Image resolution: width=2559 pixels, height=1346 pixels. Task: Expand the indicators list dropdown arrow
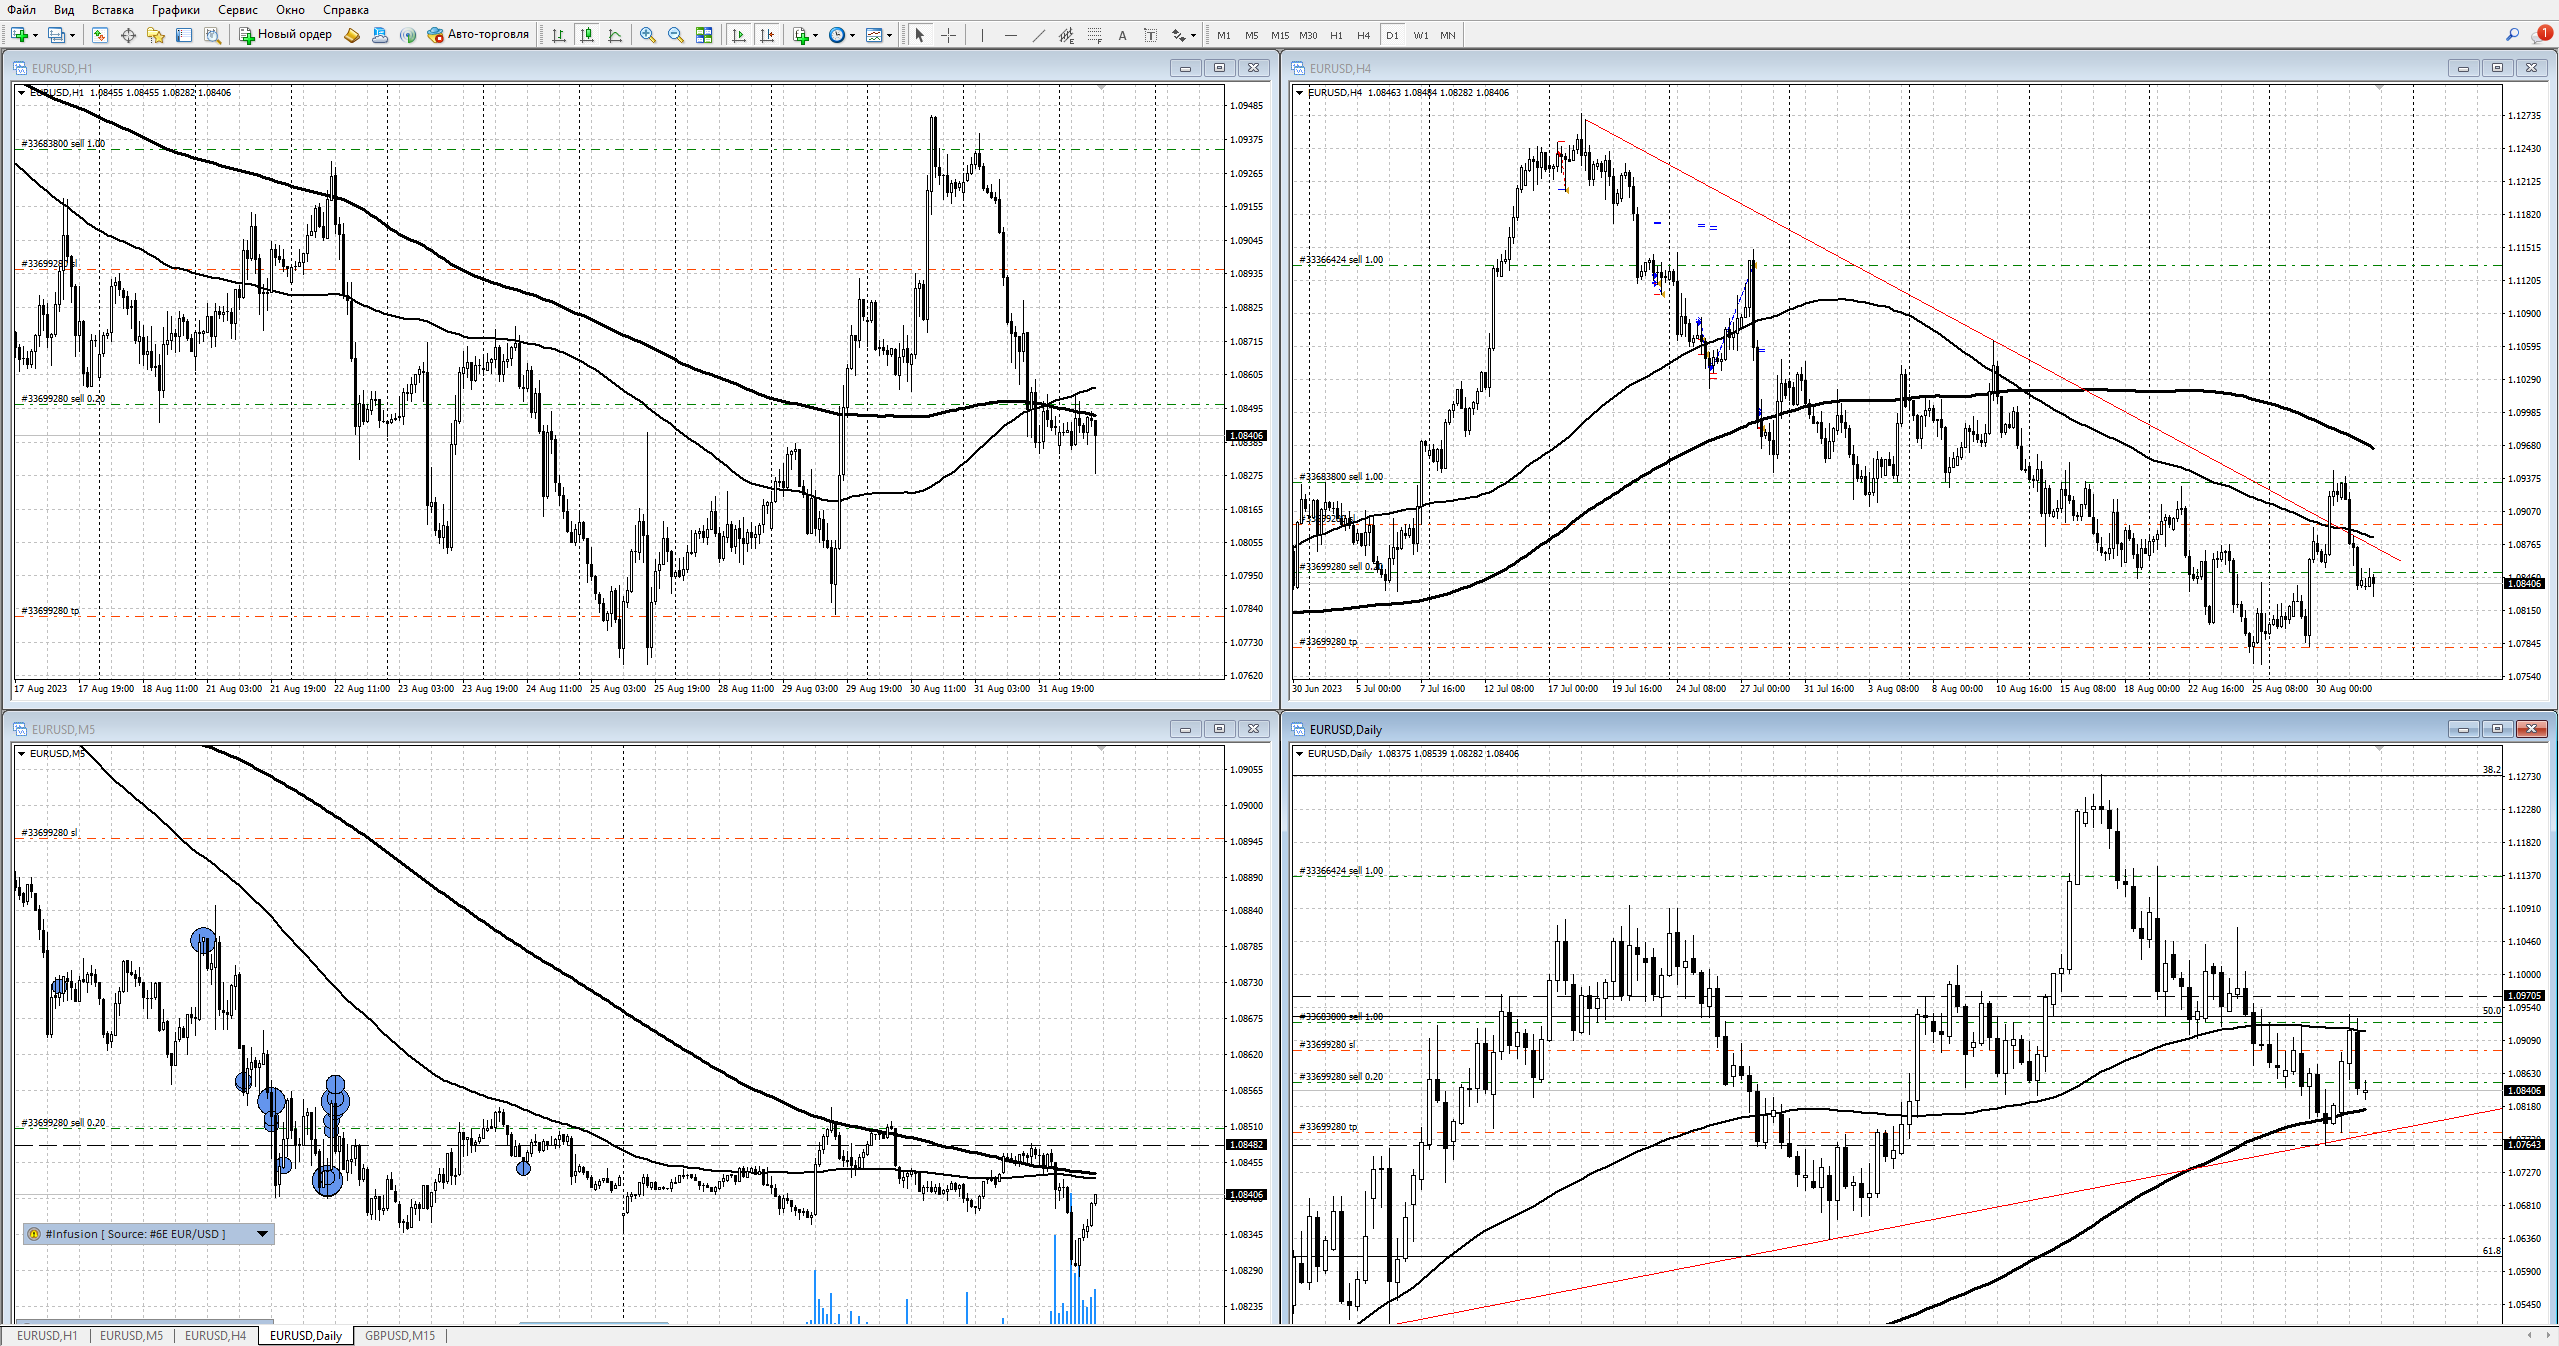pos(816,36)
